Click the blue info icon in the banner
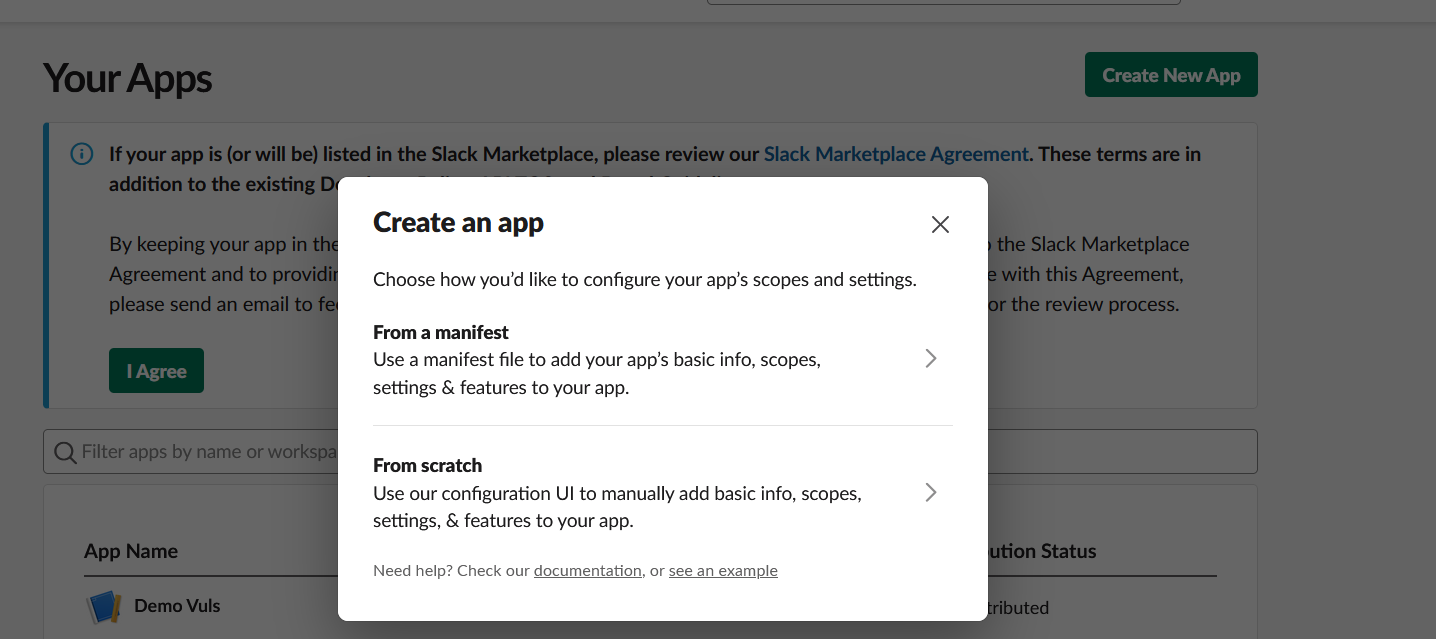This screenshot has height=639, width=1436. pos(81,154)
